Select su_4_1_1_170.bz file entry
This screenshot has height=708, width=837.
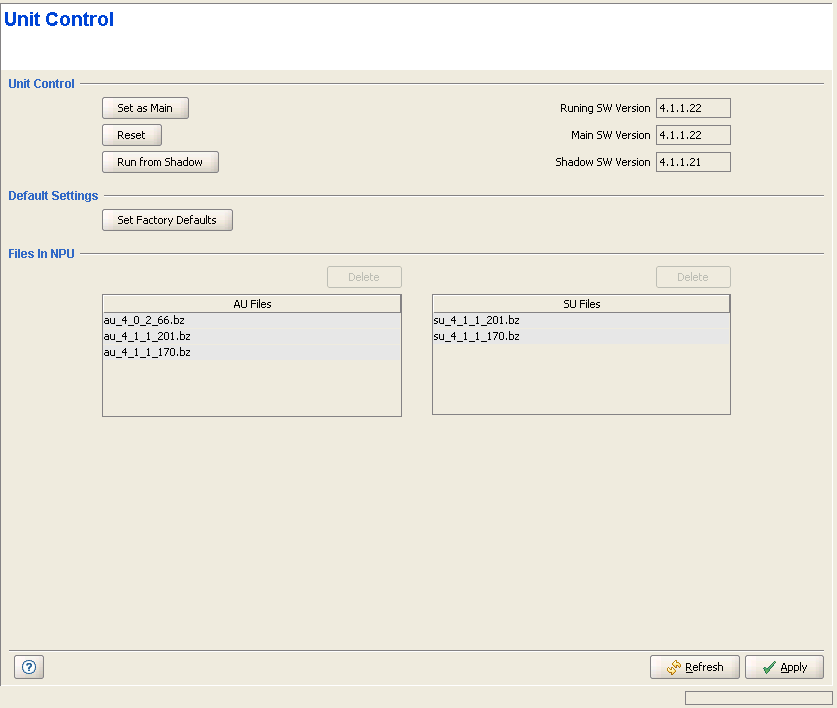(x=476, y=336)
